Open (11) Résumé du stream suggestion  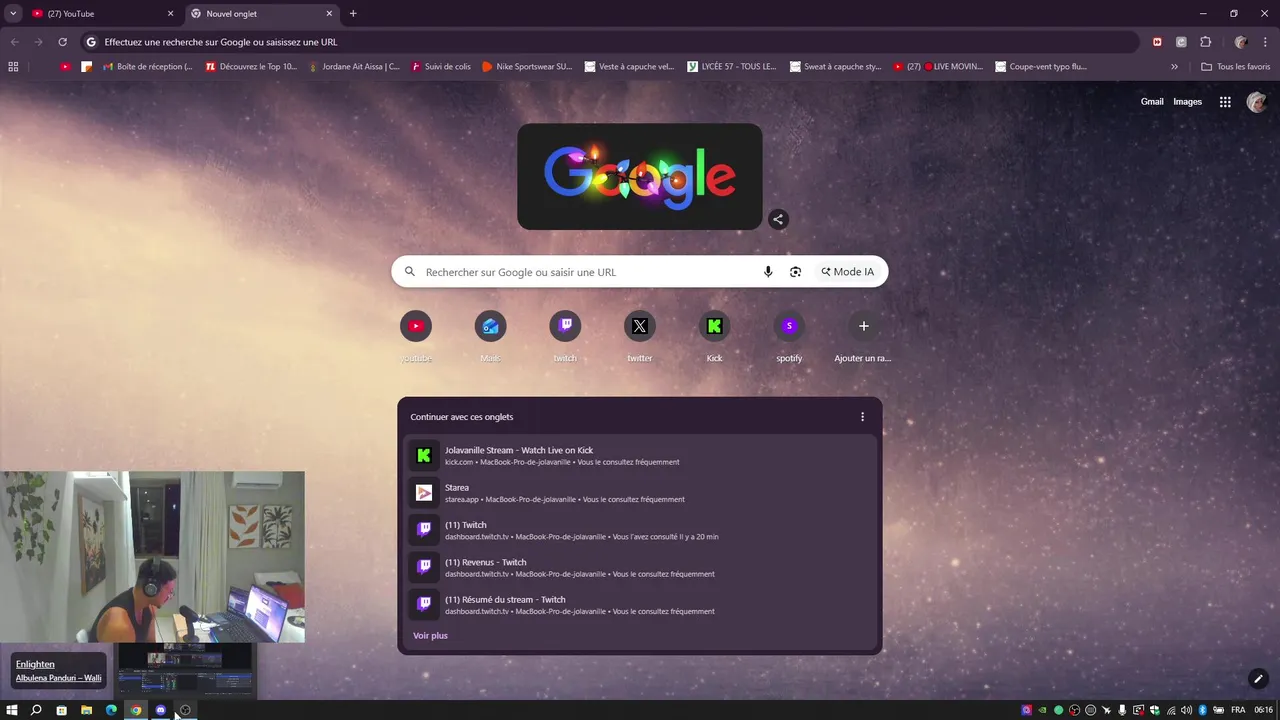(x=640, y=605)
